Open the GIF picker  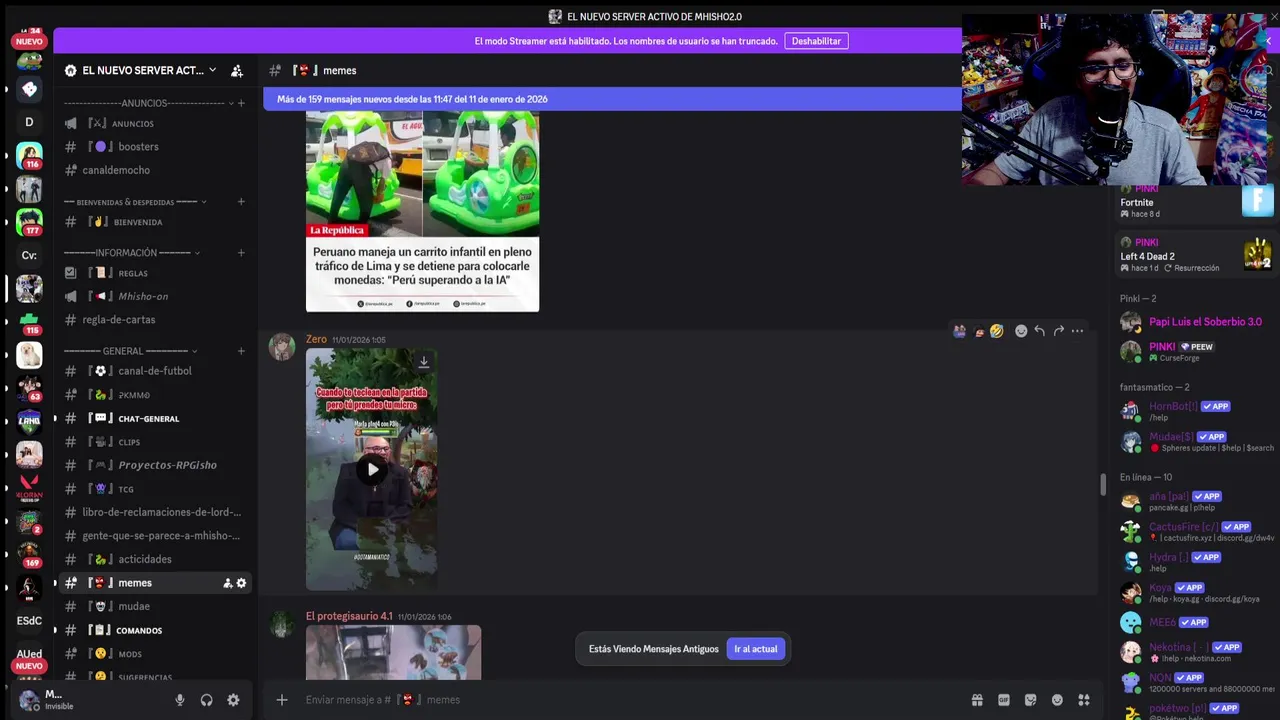[1004, 700]
